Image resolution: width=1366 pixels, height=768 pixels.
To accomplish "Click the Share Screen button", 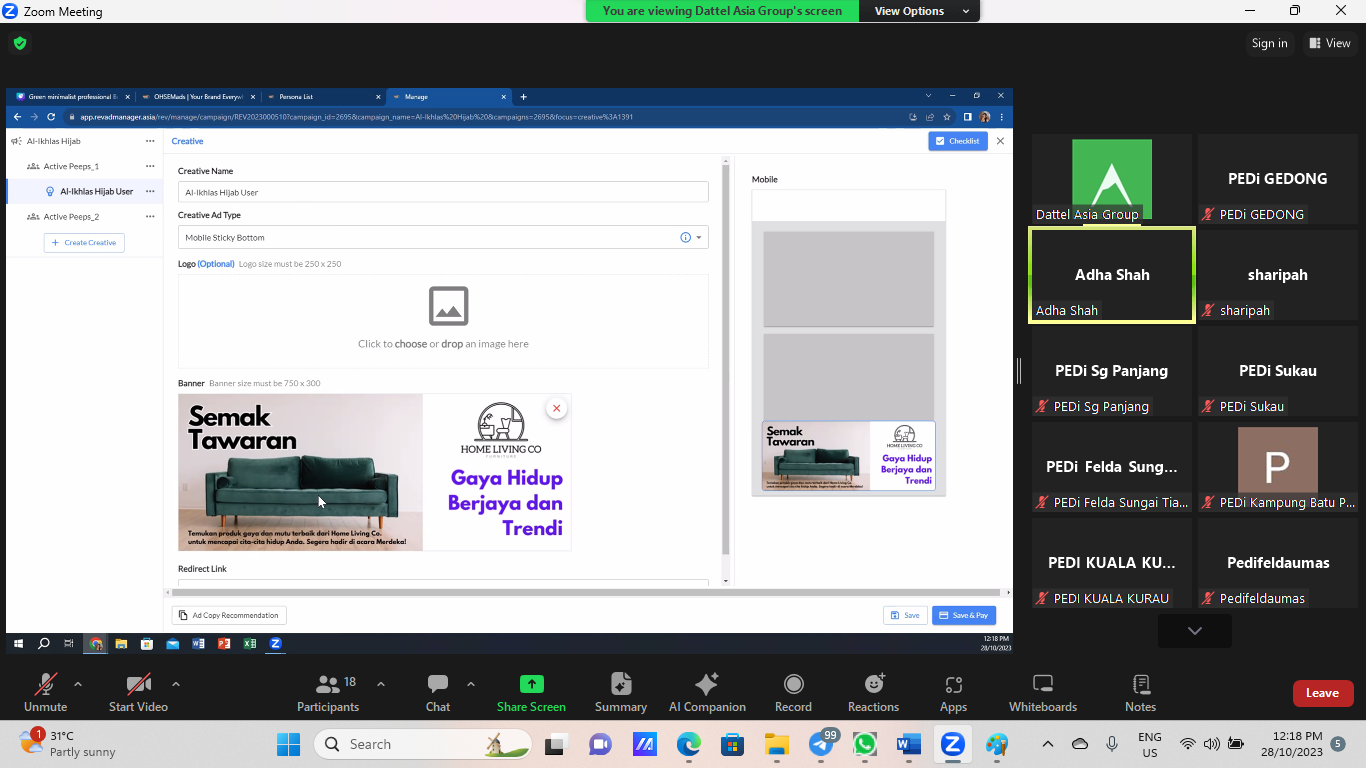I will 531,692.
